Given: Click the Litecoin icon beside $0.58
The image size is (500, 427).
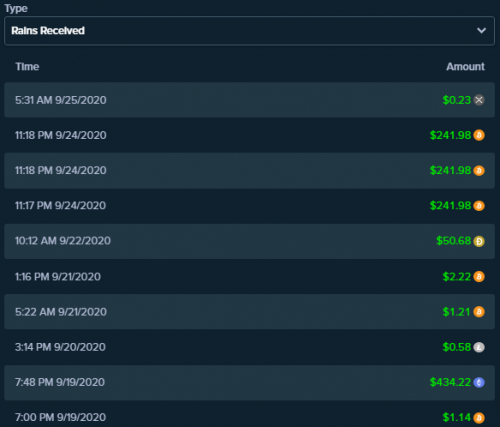Looking at the screenshot, I should [x=479, y=347].
